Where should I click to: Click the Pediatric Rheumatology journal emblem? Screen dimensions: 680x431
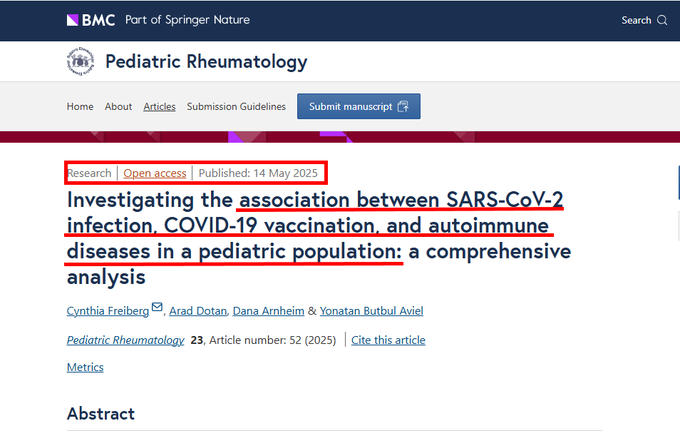point(80,62)
